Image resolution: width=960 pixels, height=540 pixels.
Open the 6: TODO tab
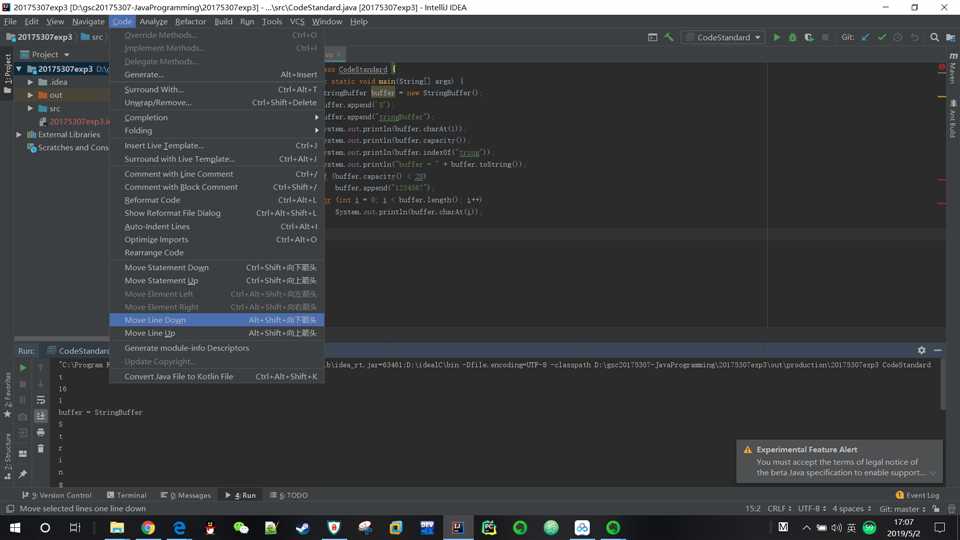click(x=289, y=495)
